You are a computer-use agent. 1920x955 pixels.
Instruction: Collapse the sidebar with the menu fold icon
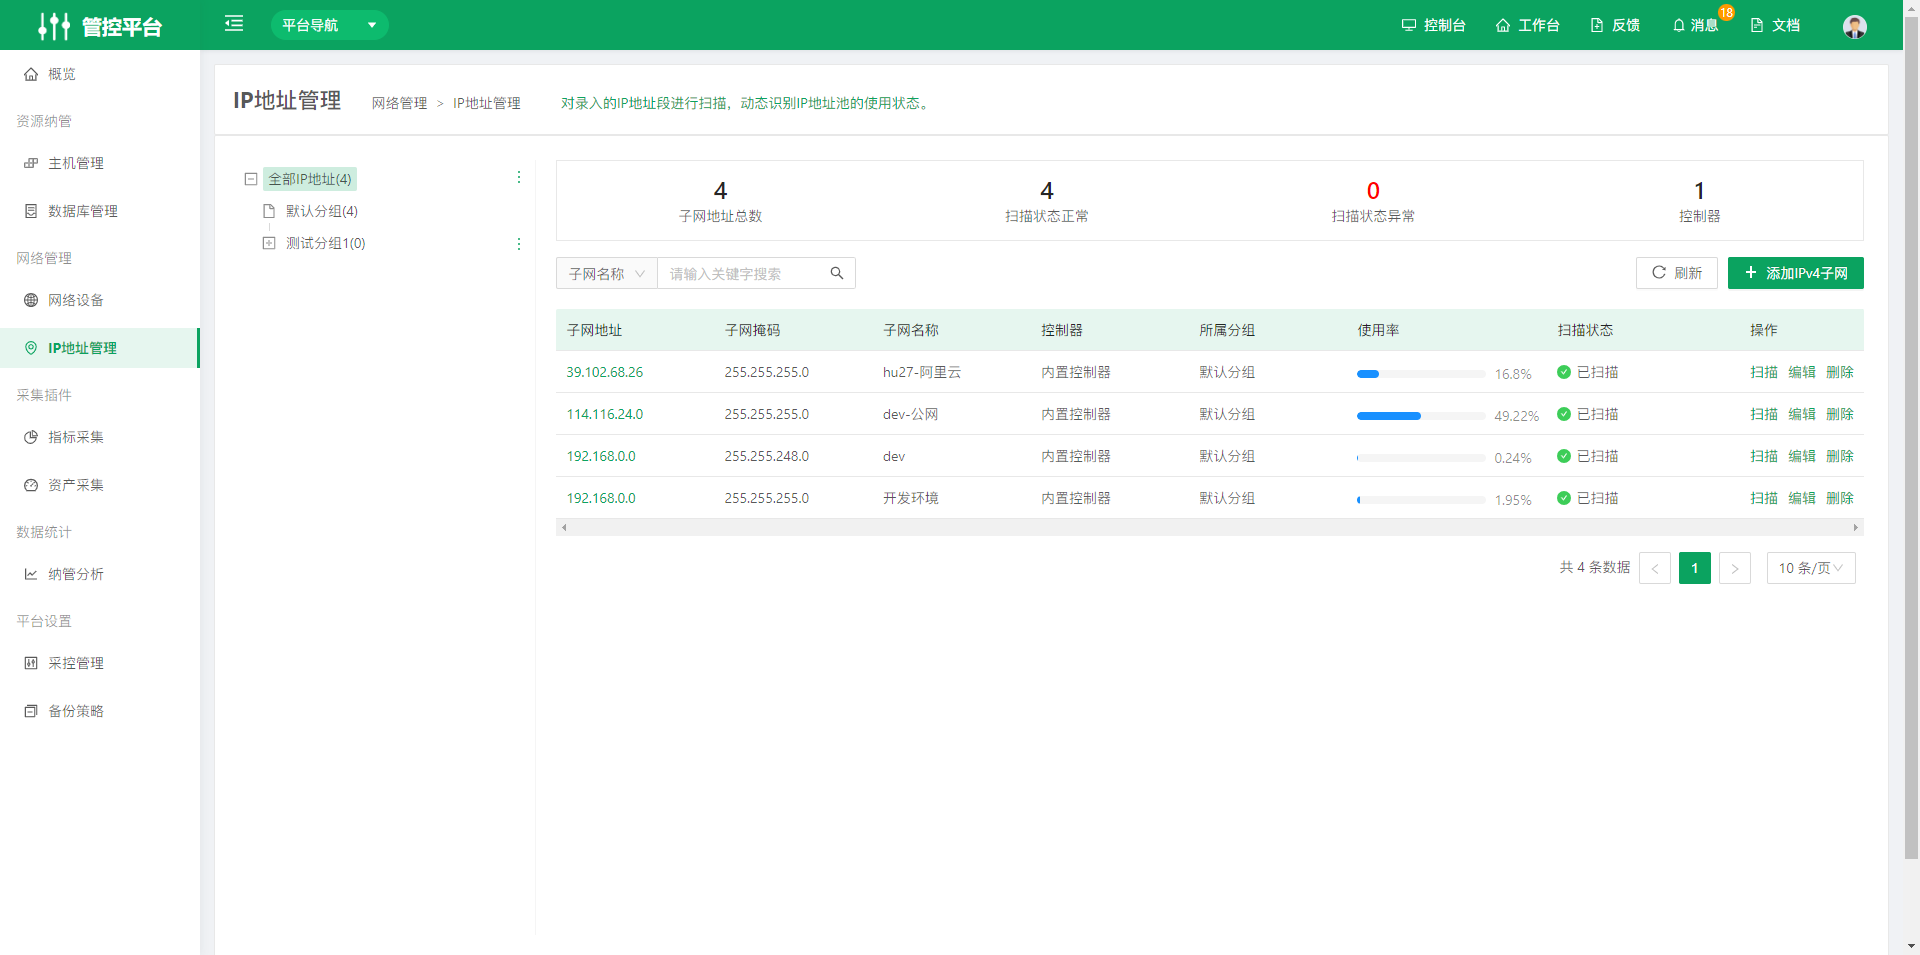click(x=234, y=24)
